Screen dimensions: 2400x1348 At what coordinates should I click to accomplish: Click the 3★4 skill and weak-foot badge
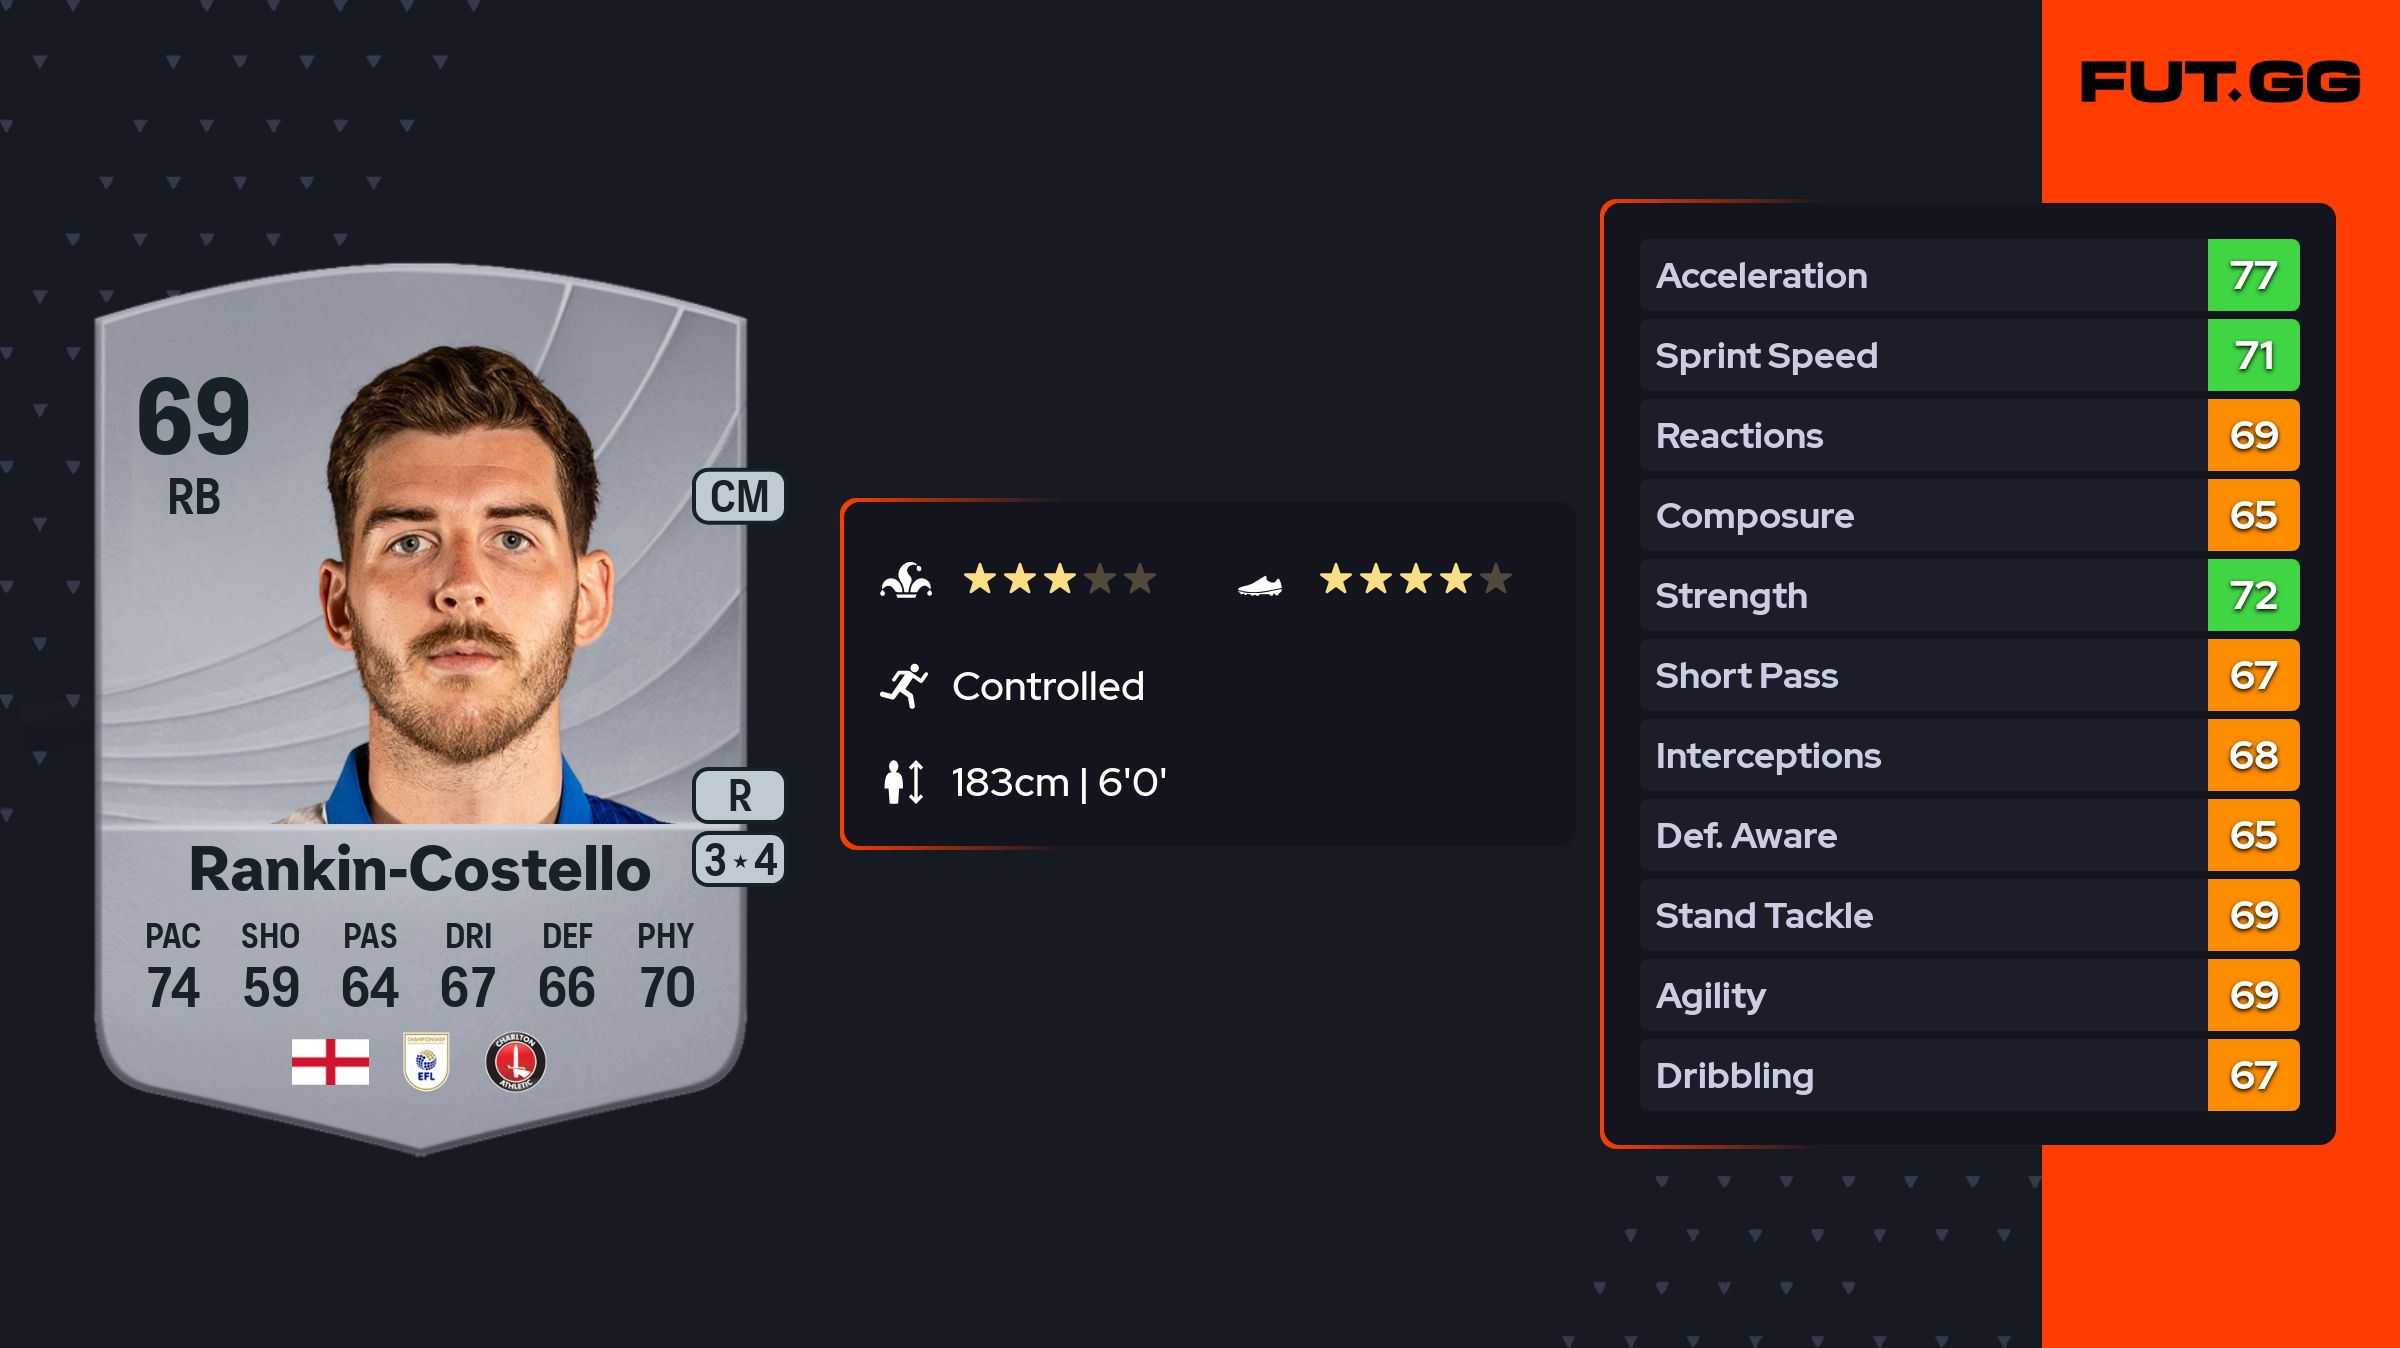739,860
